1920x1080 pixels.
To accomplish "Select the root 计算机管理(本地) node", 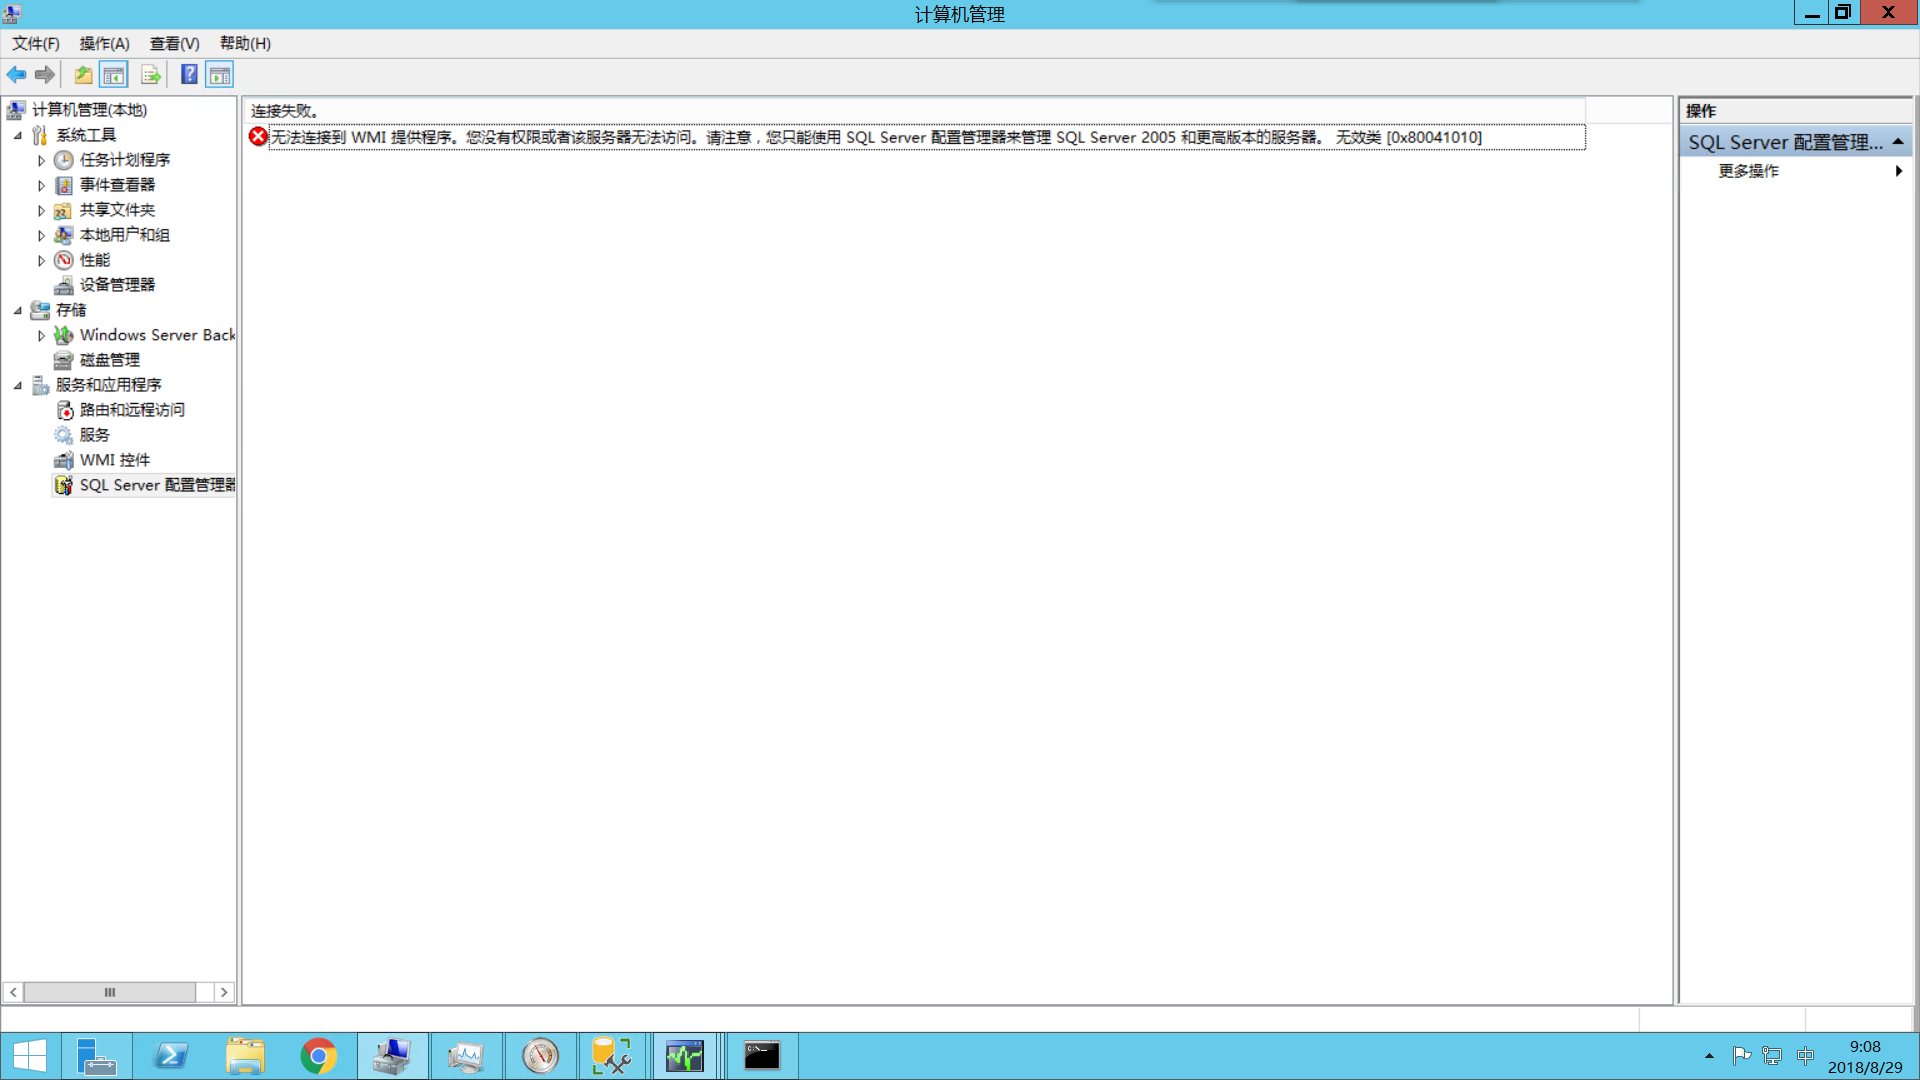I will tap(89, 110).
